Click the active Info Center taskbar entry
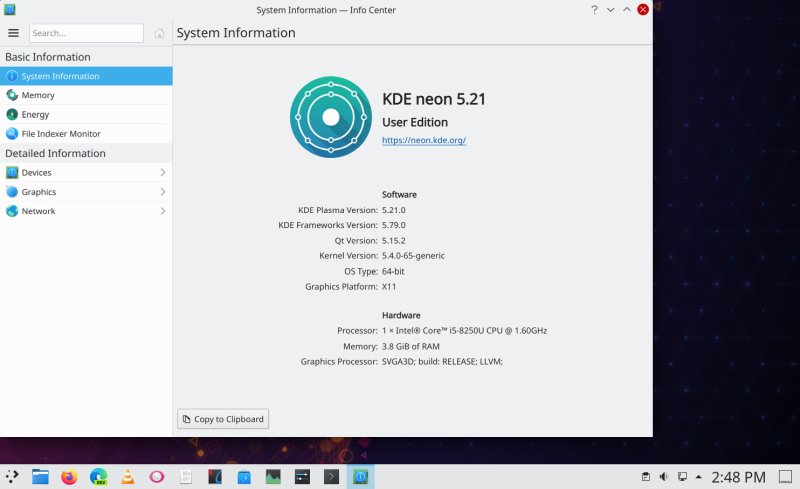800x489 pixels. pos(360,477)
